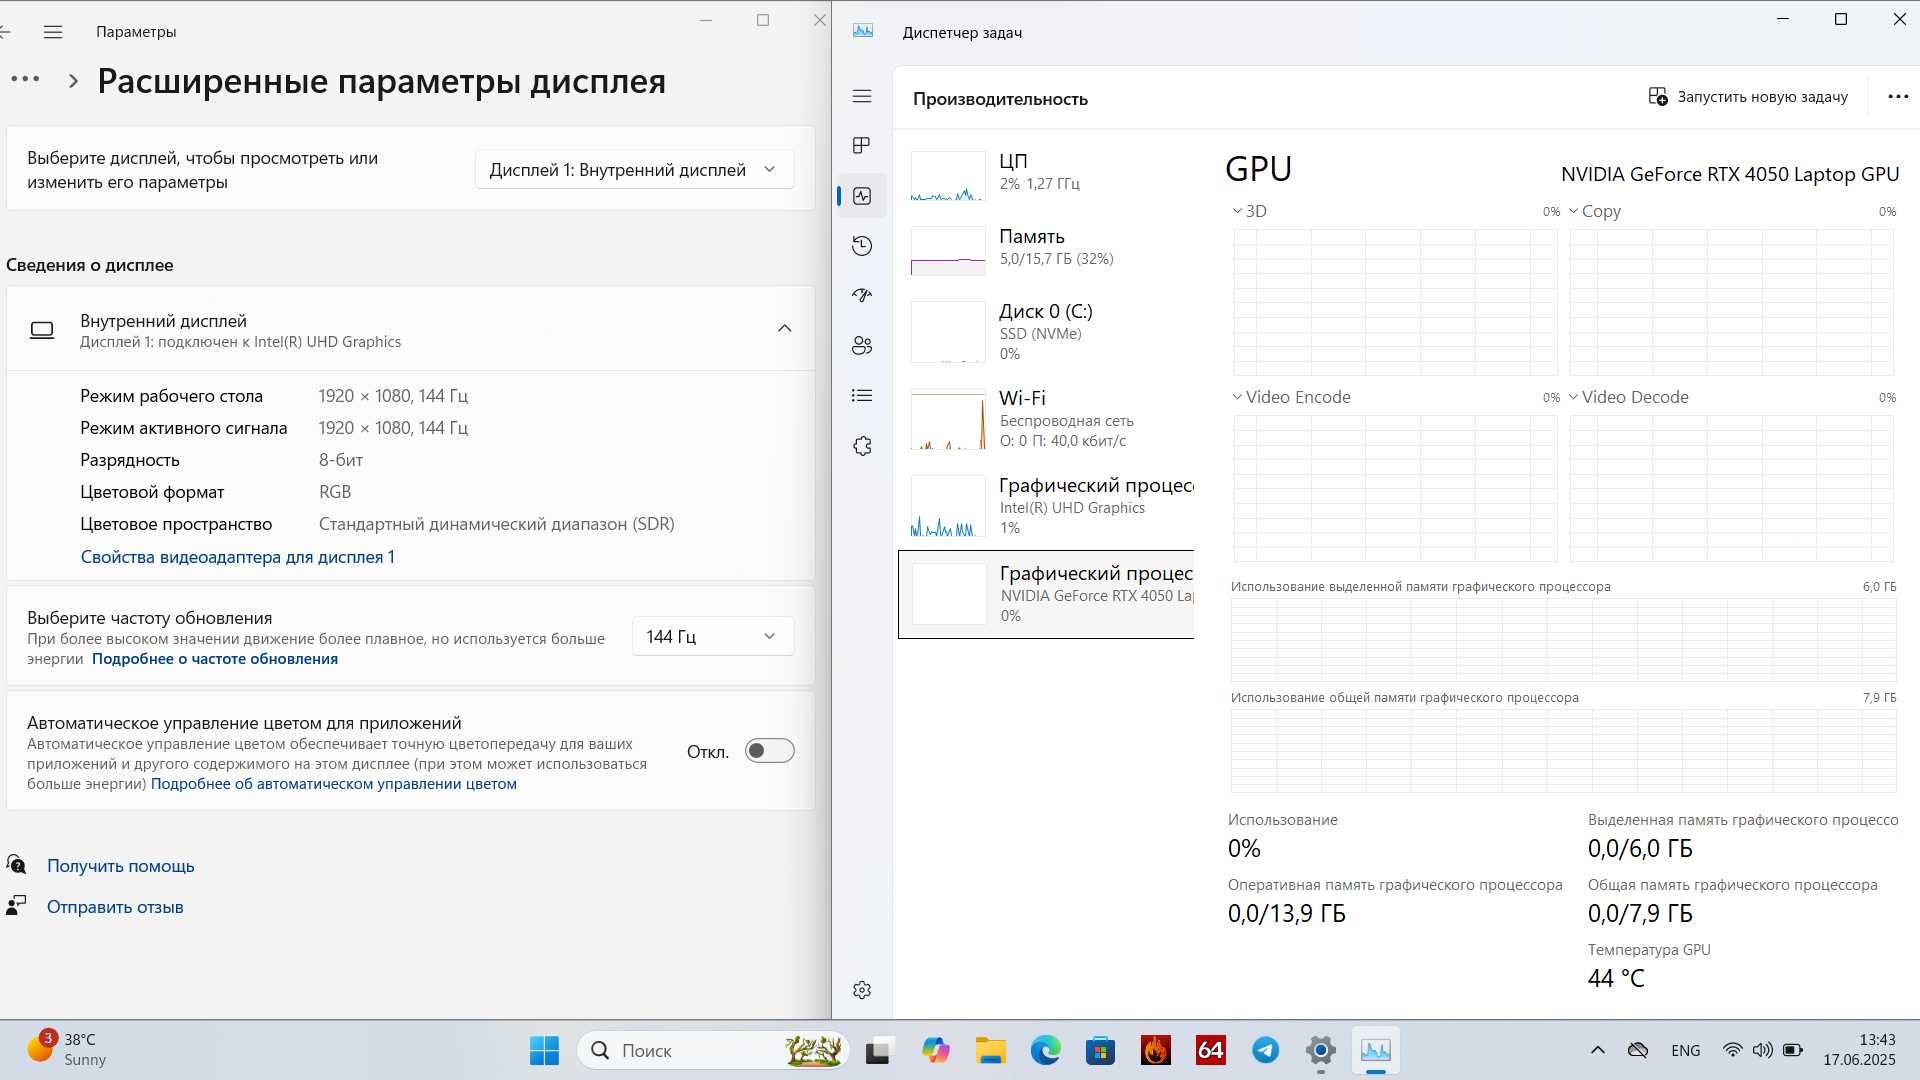Open Task Manager more options (three dots)

tap(1897, 97)
